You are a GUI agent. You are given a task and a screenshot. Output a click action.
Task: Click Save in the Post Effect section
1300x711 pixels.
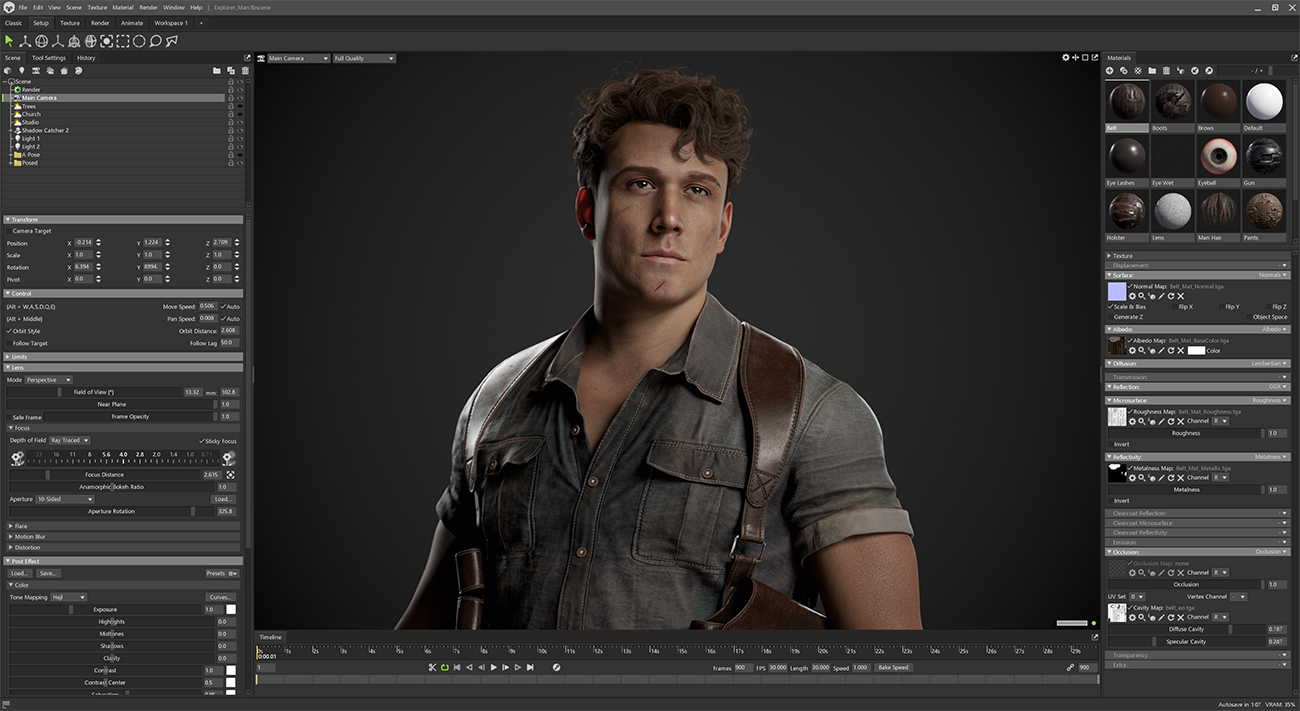pyautogui.click(x=49, y=573)
